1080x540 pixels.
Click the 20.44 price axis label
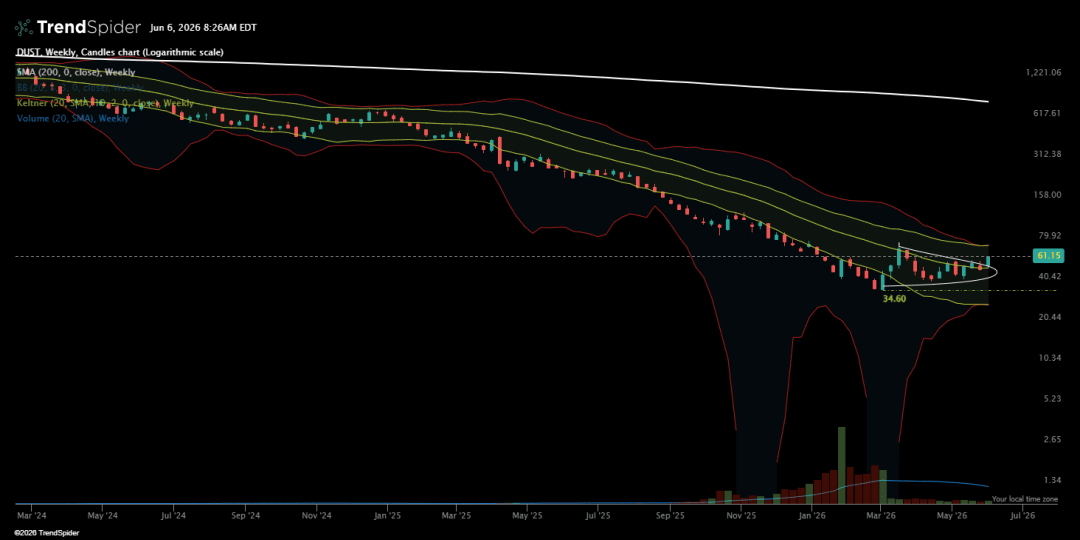coord(1049,317)
